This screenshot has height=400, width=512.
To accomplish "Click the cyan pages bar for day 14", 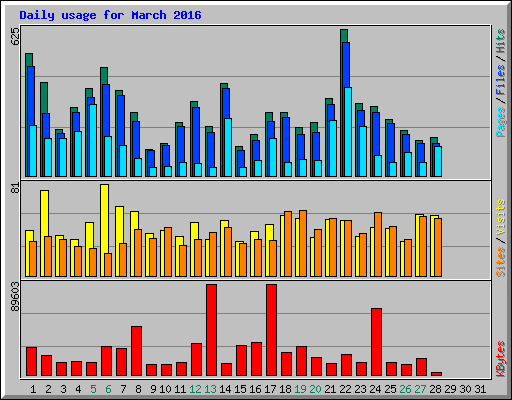I will 228,147.
